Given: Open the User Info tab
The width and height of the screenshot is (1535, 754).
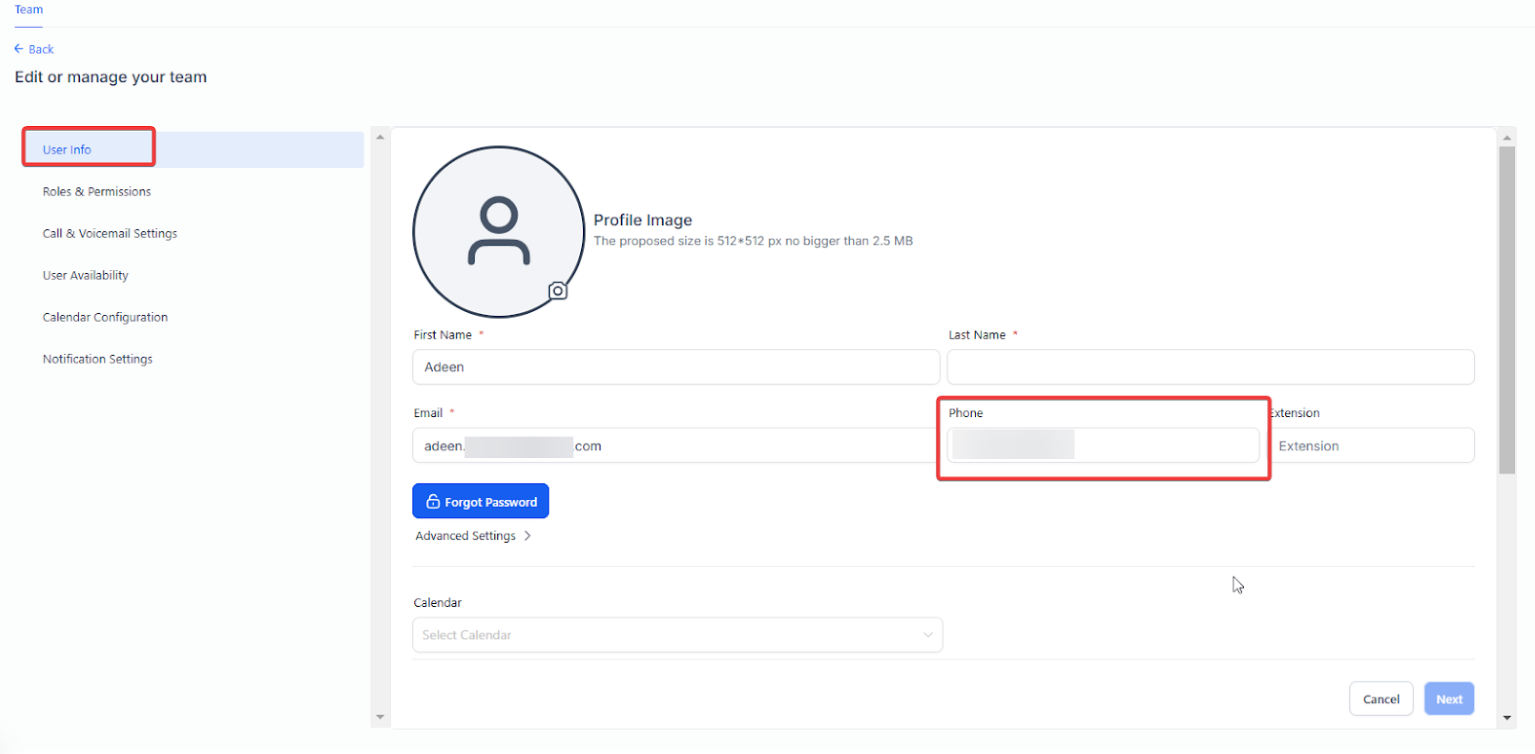Looking at the screenshot, I should coord(67,150).
